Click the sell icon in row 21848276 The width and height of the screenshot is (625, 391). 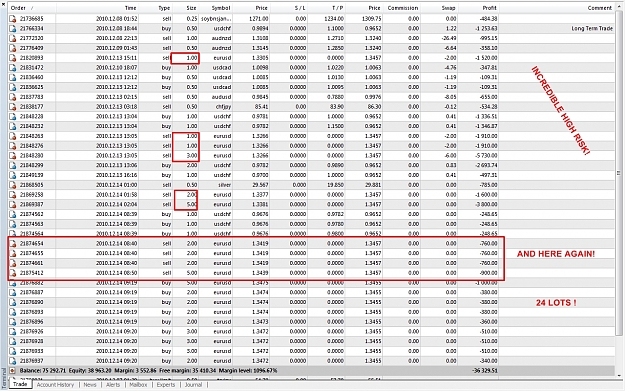click(13, 146)
